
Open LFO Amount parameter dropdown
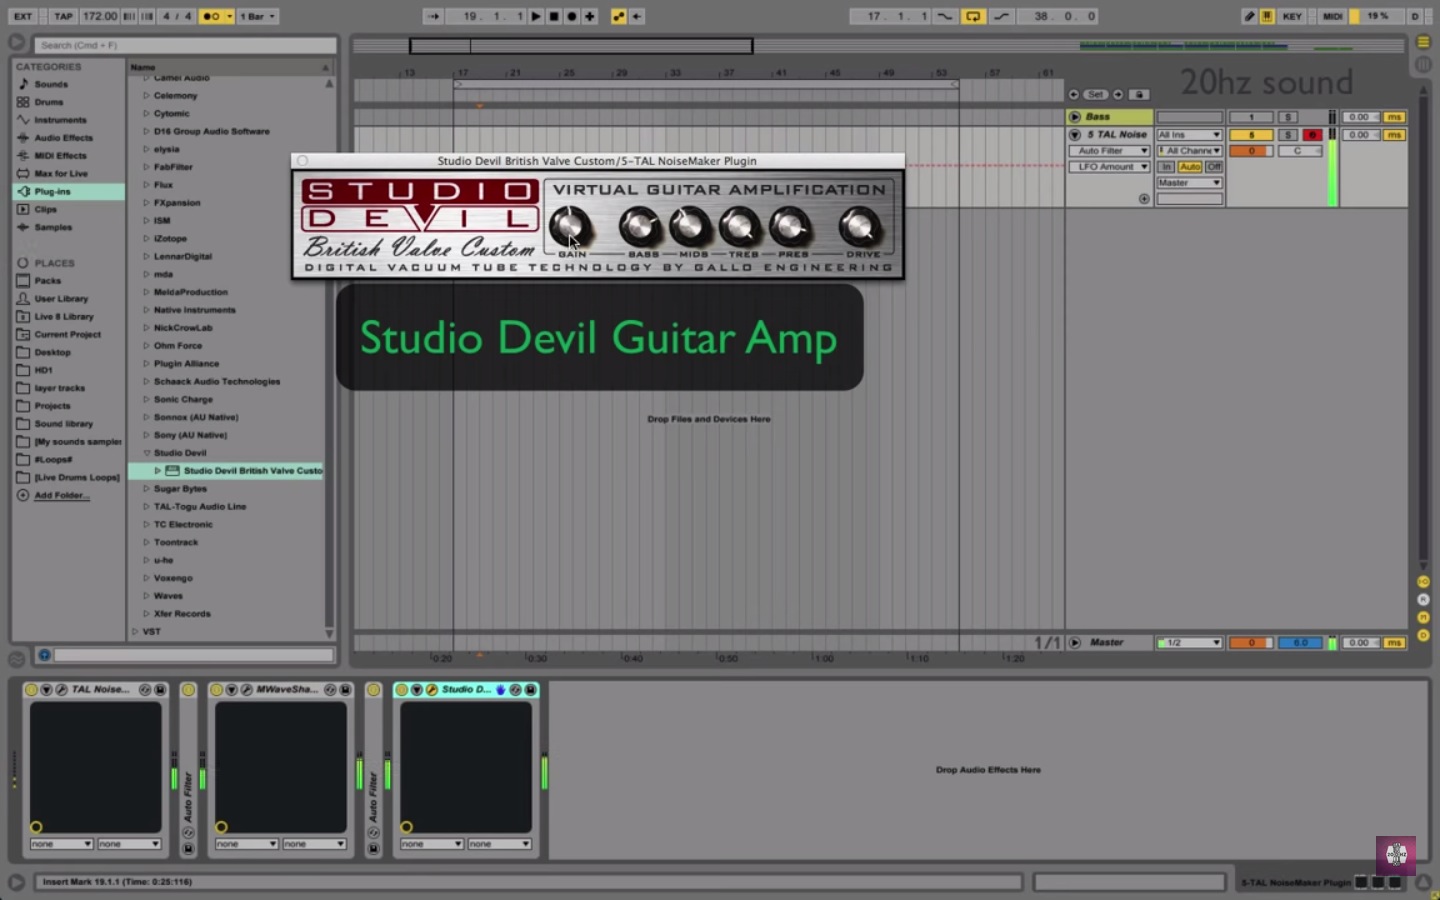point(1108,167)
